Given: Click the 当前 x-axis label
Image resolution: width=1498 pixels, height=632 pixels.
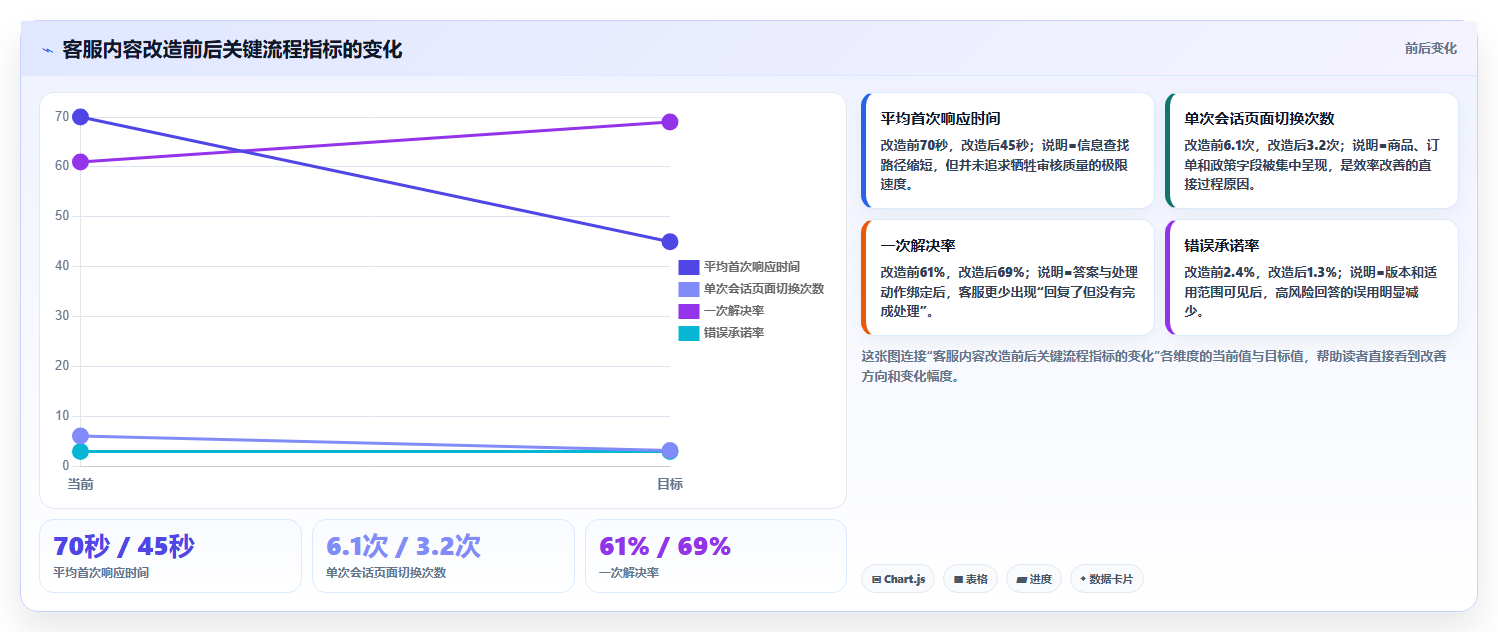Looking at the screenshot, I should (81, 484).
